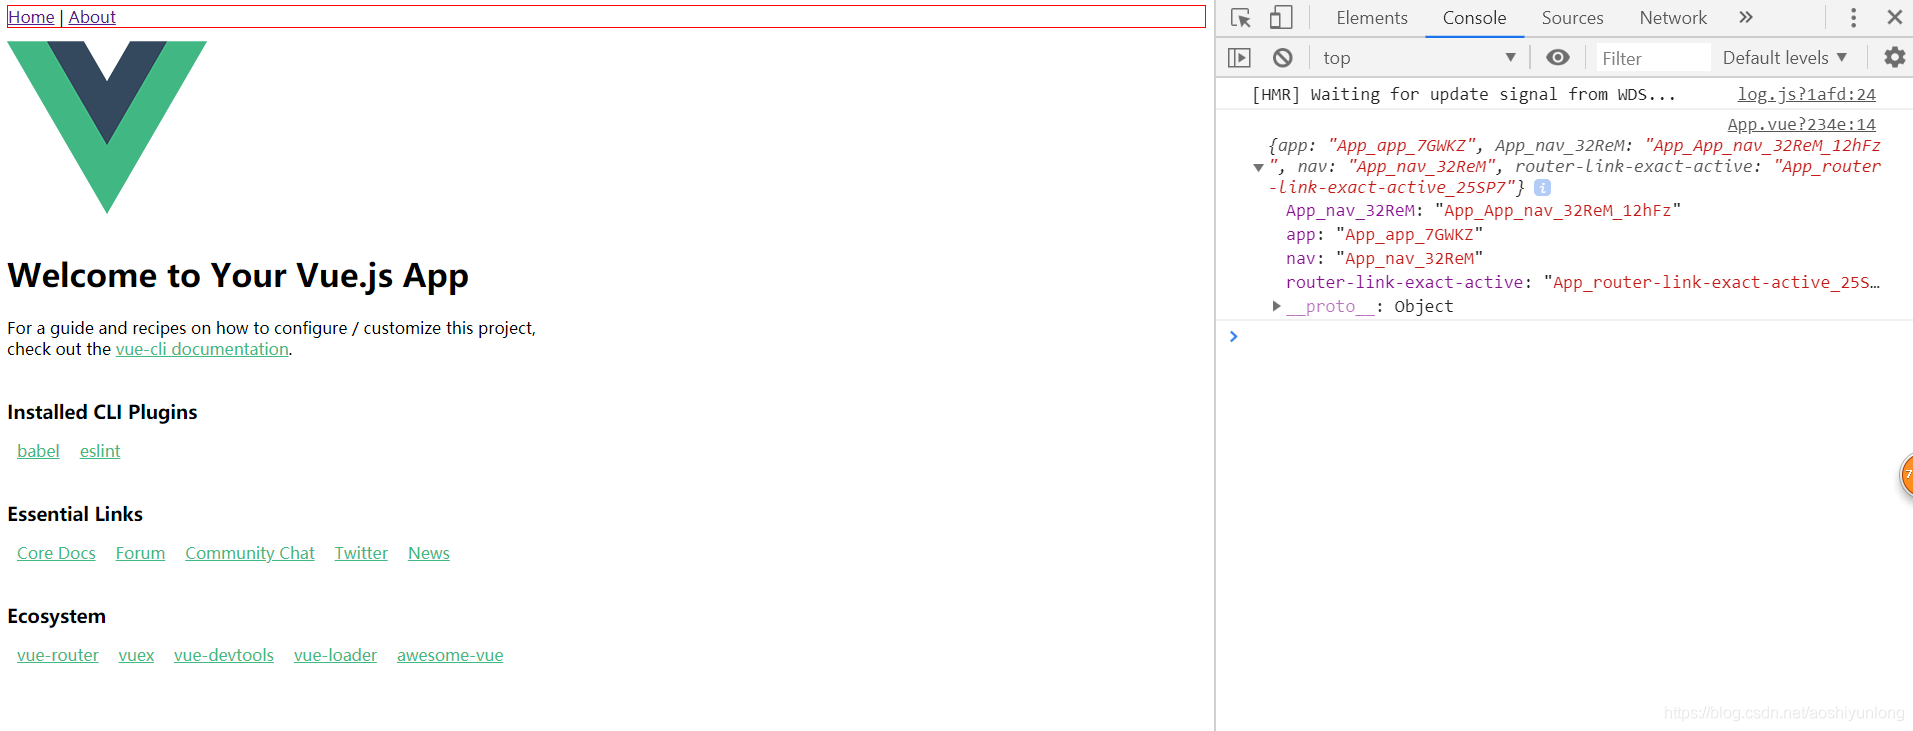This screenshot has width=1913, height=731.
Task: Switch to the Network tab
Action: click(1673, 18)
